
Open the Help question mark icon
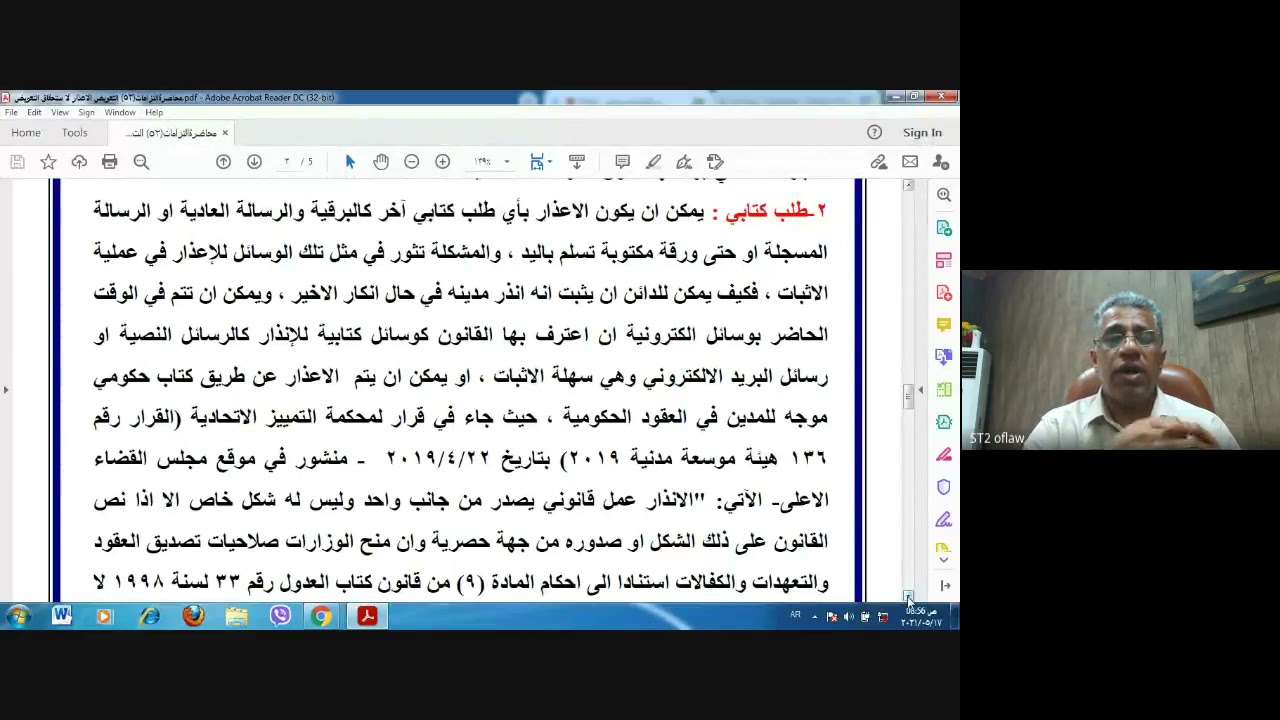click(874, 132)
